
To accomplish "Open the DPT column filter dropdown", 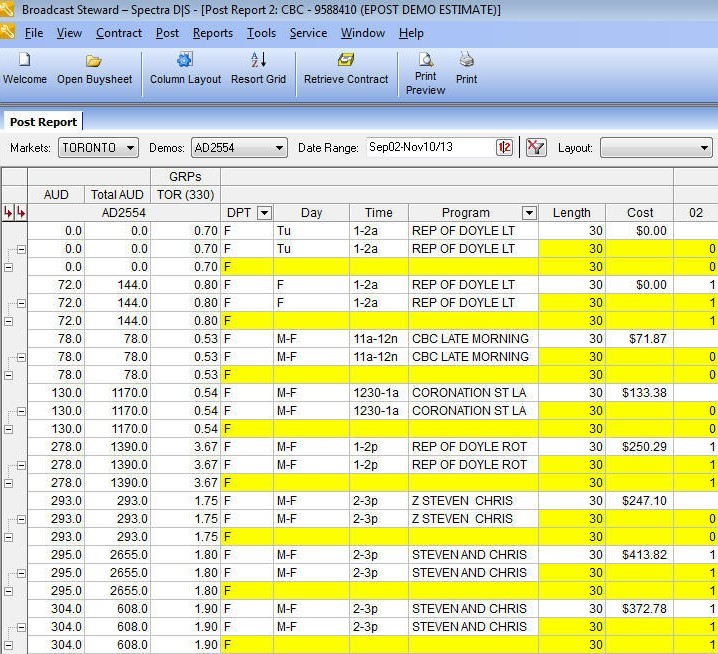I will (264, 213).
